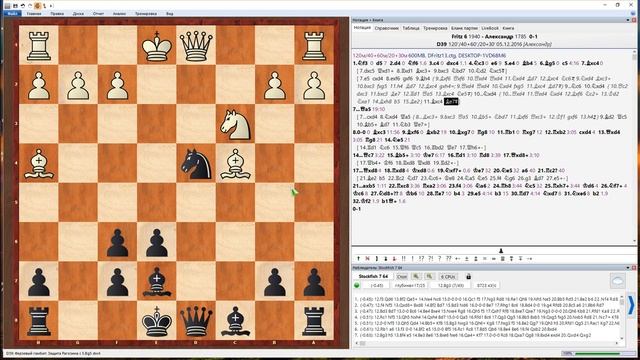Click the redo arrow icon
Screen dimensions: 640x360
point(30,6)
